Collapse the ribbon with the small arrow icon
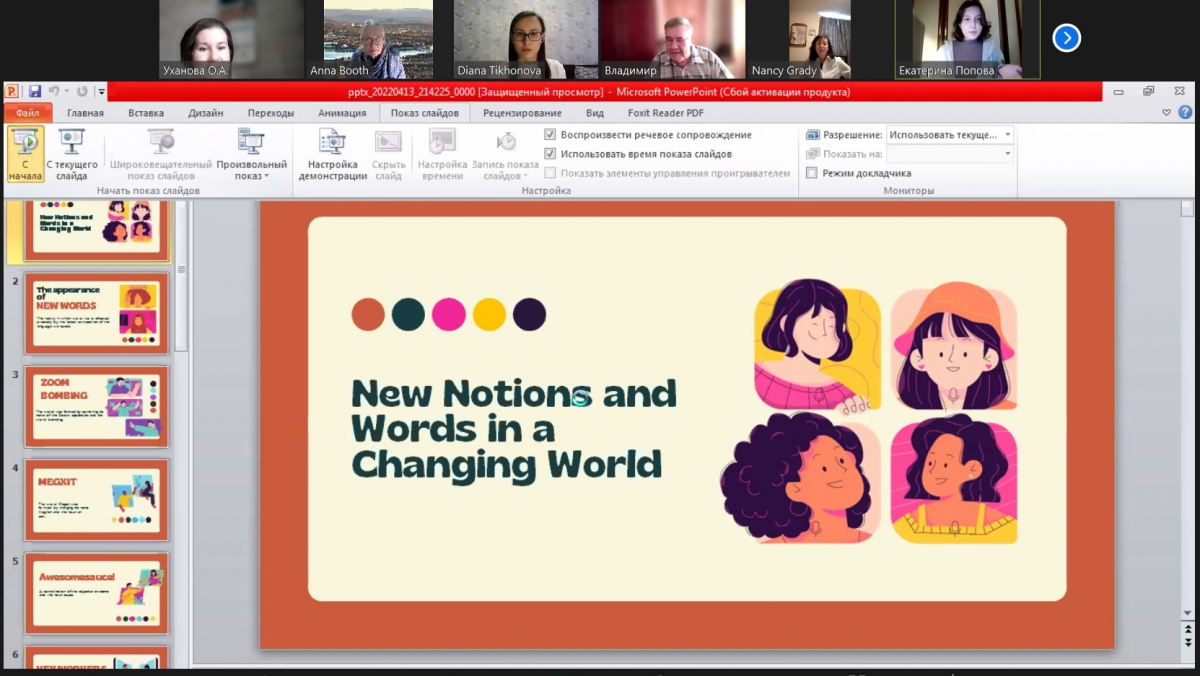Screen dimensions: 1200x676 coord(1167,113)
